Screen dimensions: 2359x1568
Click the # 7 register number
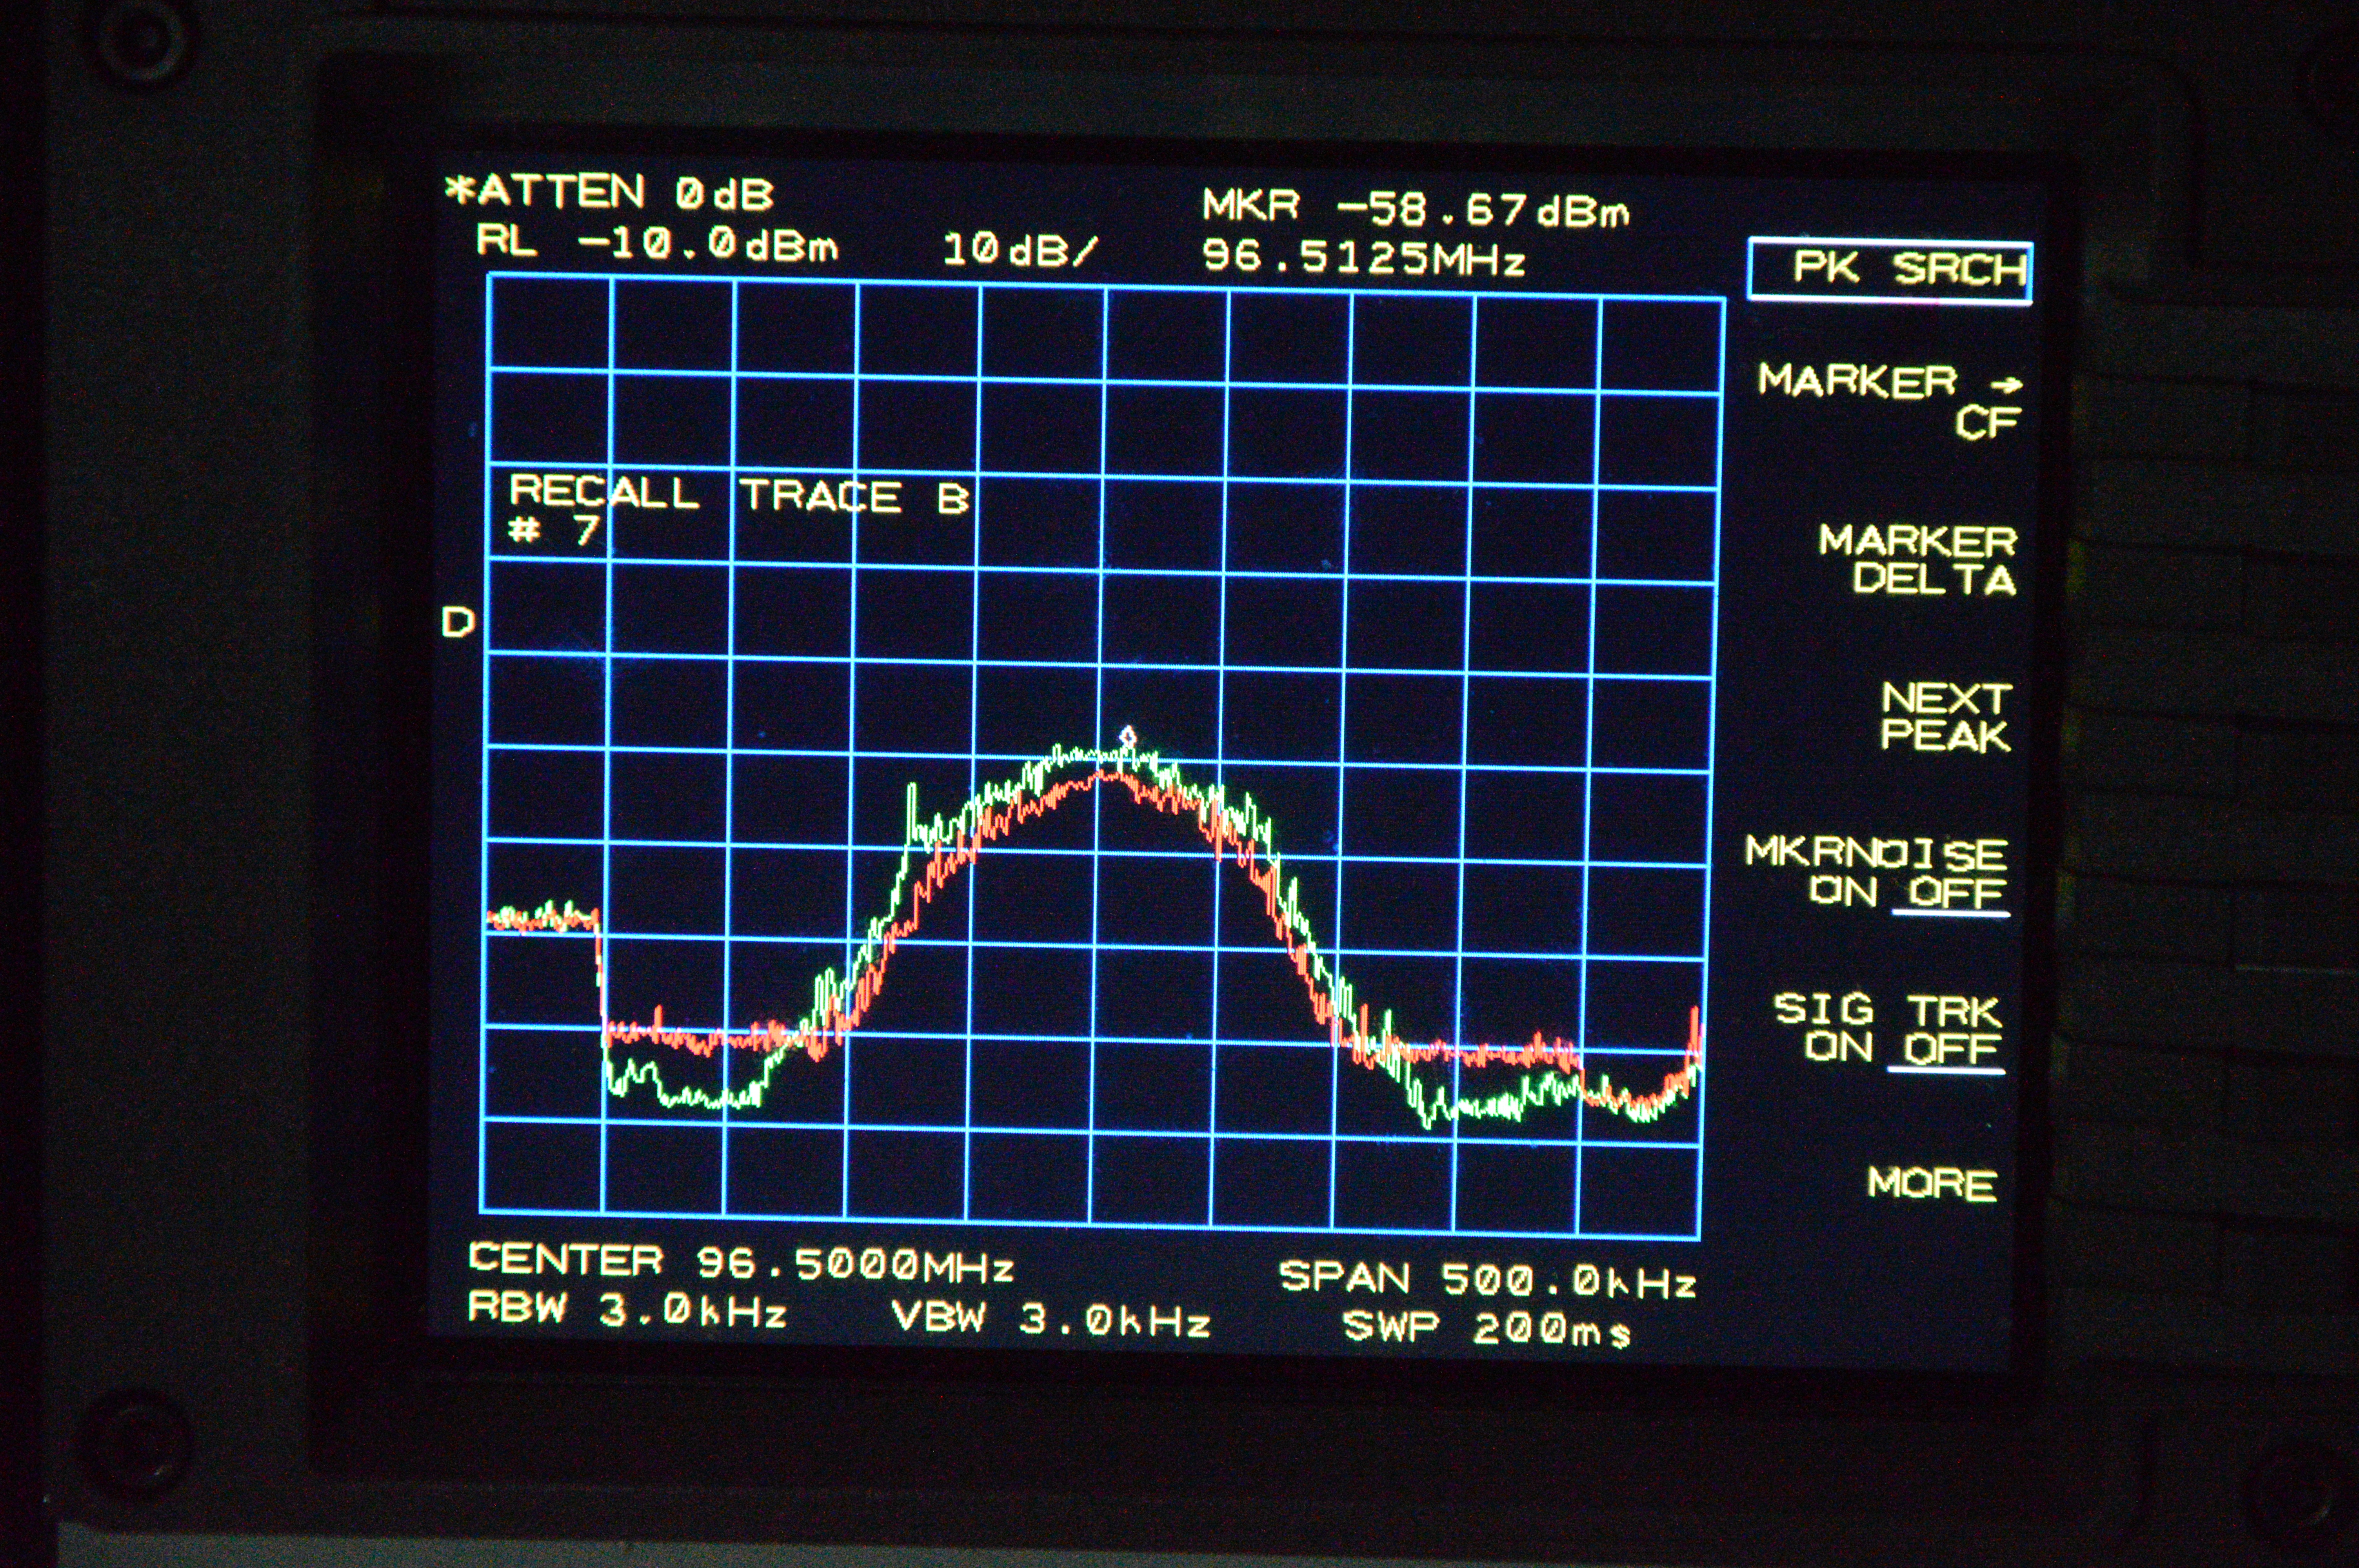(x=554, y=530)
